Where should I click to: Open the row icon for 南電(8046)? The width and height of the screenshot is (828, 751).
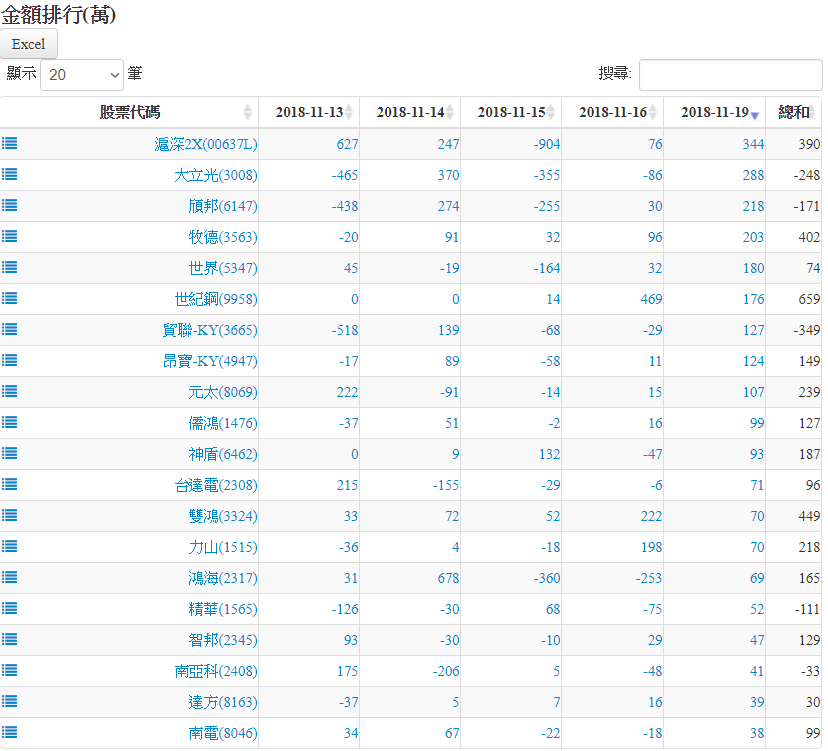(9, 733)
